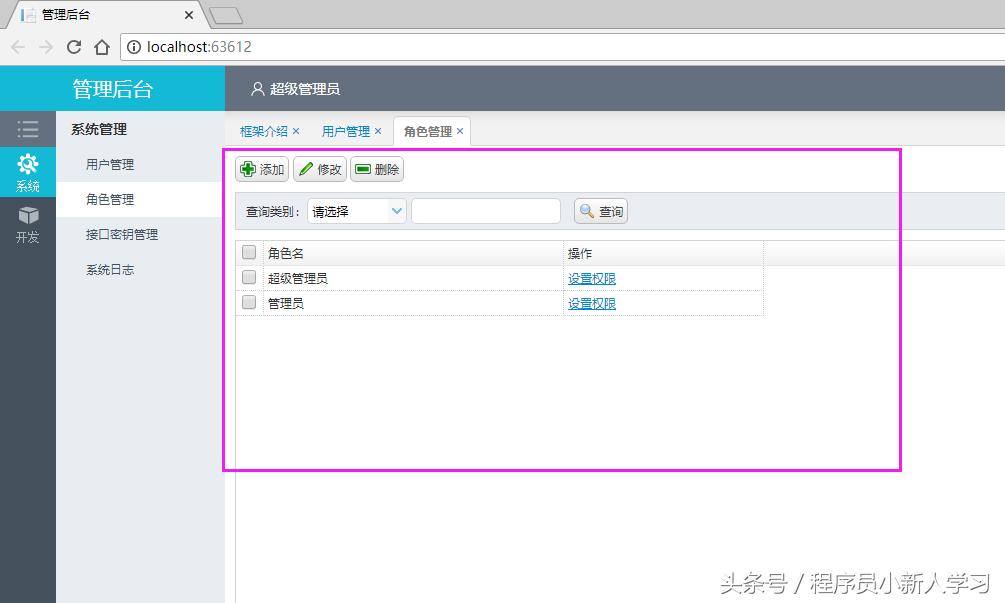
Task: Switch to the 框架介绍 tab
Action: click(x=263, y=130)
